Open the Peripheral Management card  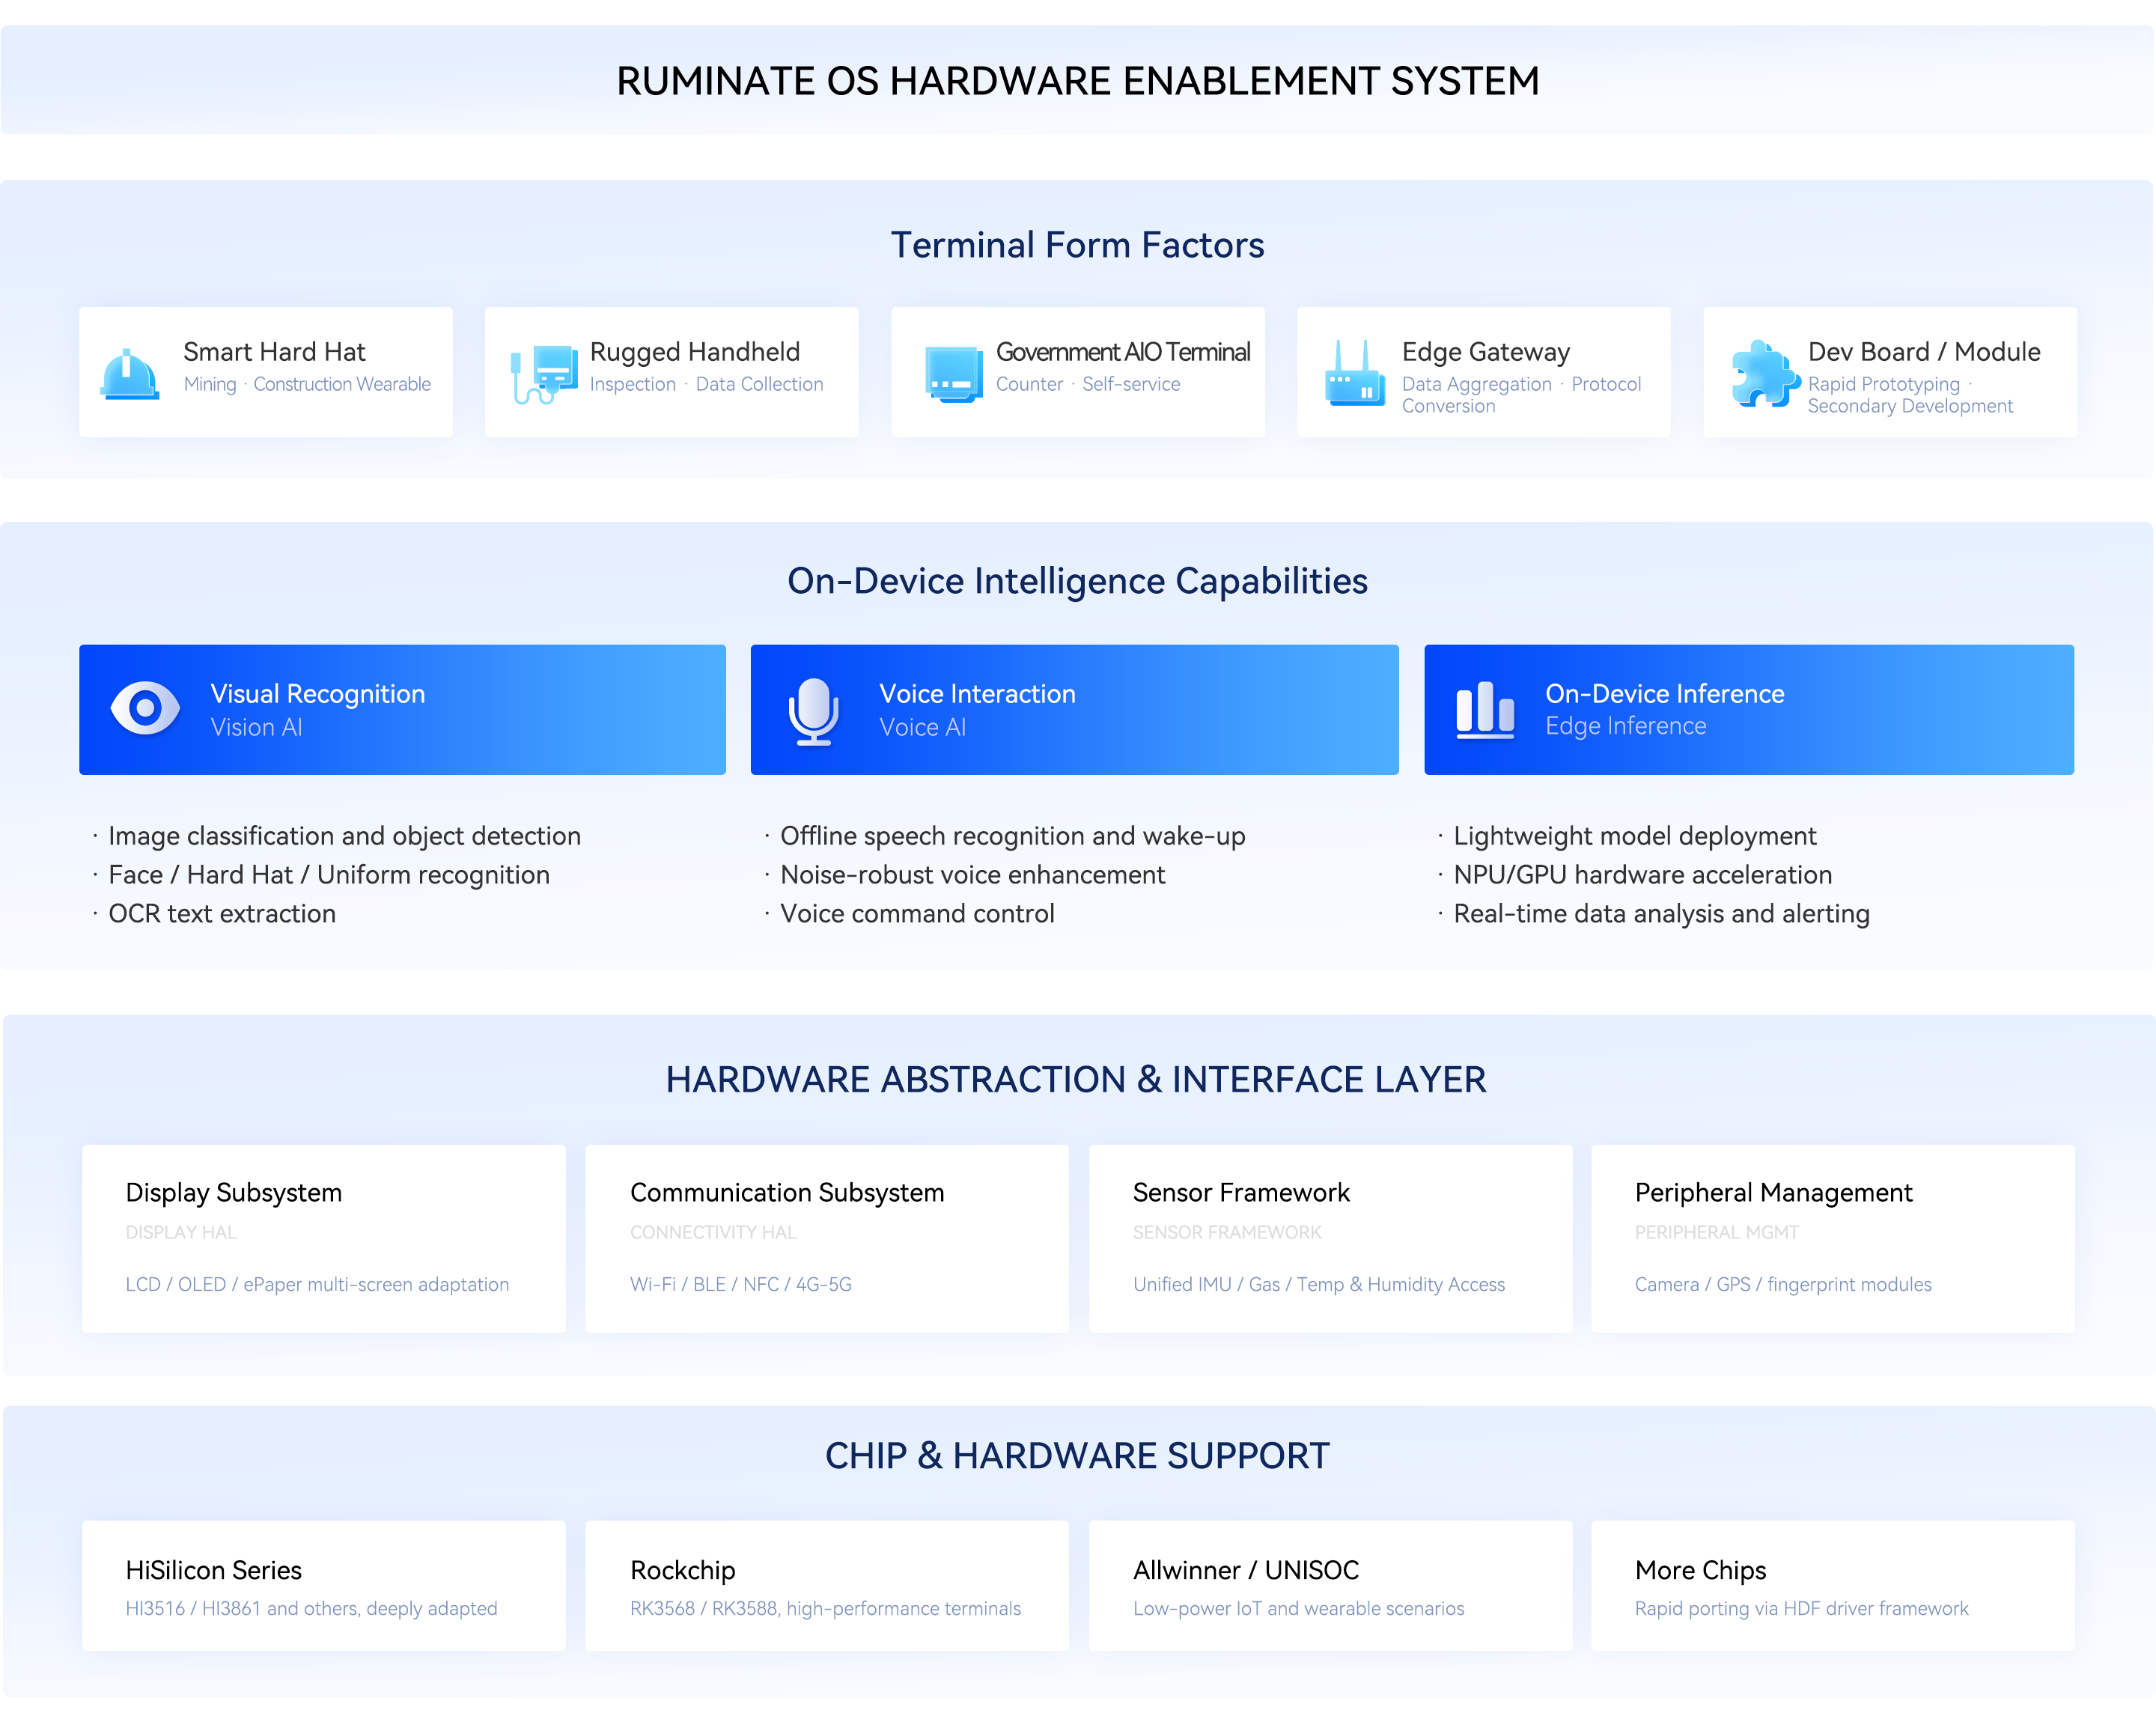1833,1238
